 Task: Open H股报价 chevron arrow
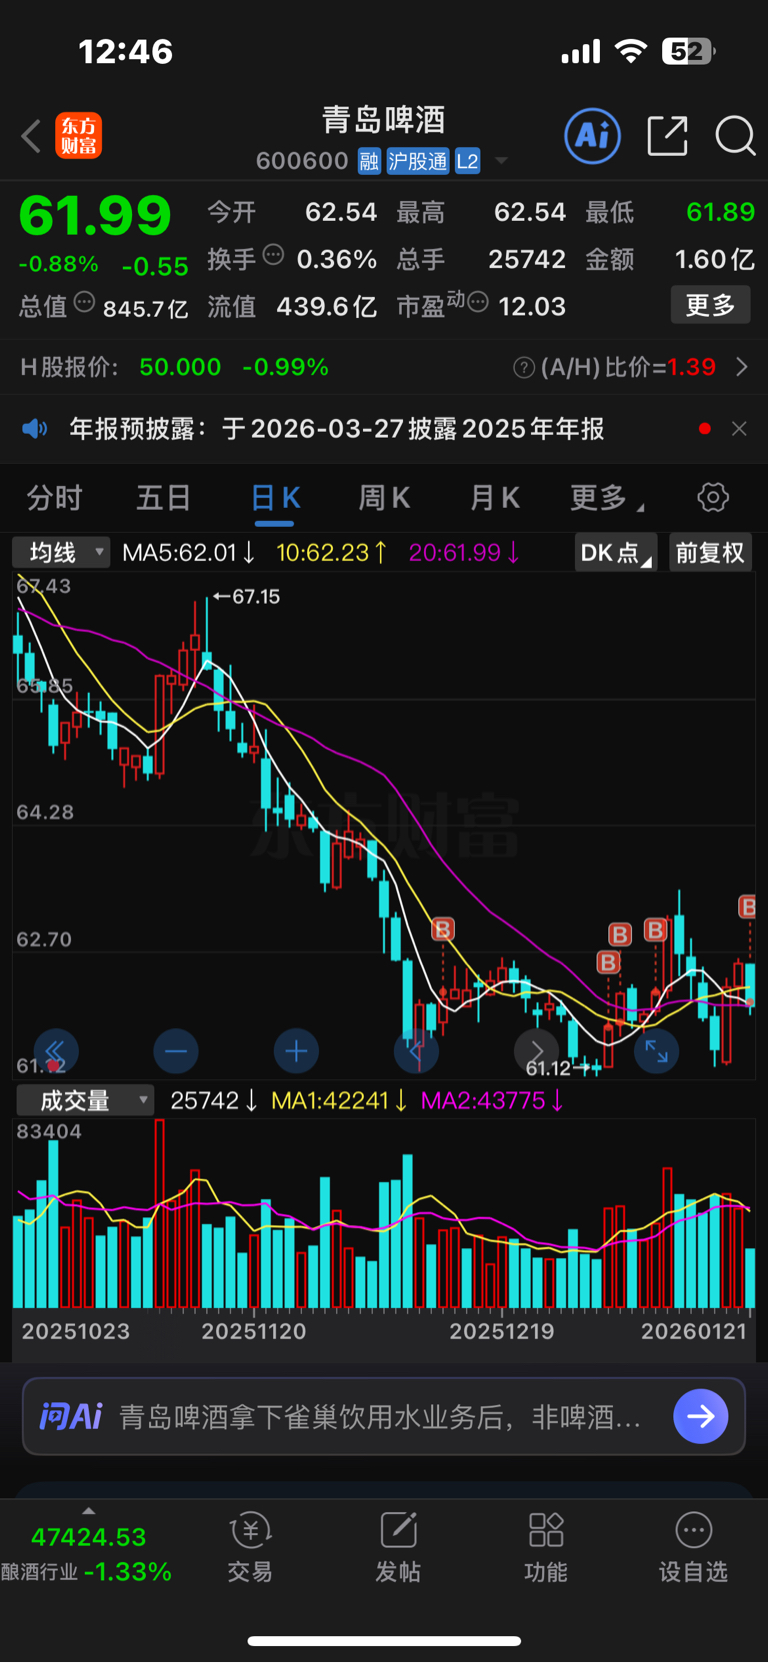click(741, 367)
